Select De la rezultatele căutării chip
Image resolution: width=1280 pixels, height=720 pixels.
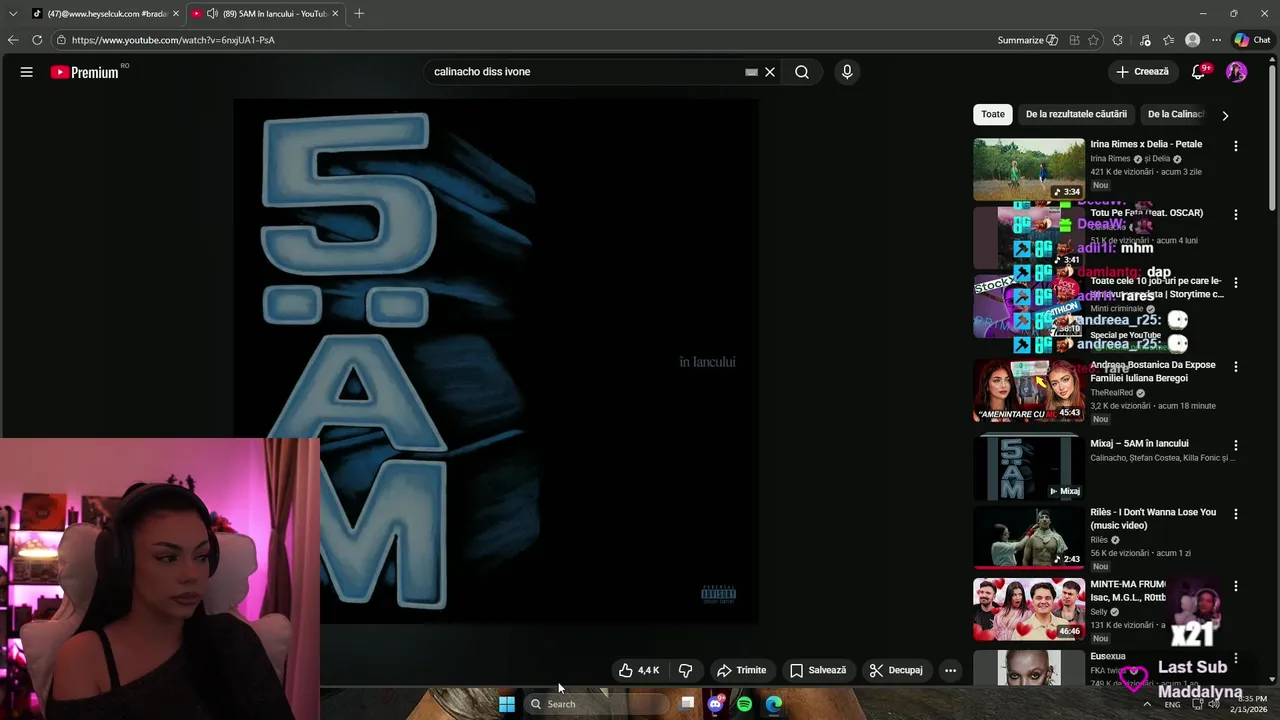pyautogui.click(x=1076, y=114)
